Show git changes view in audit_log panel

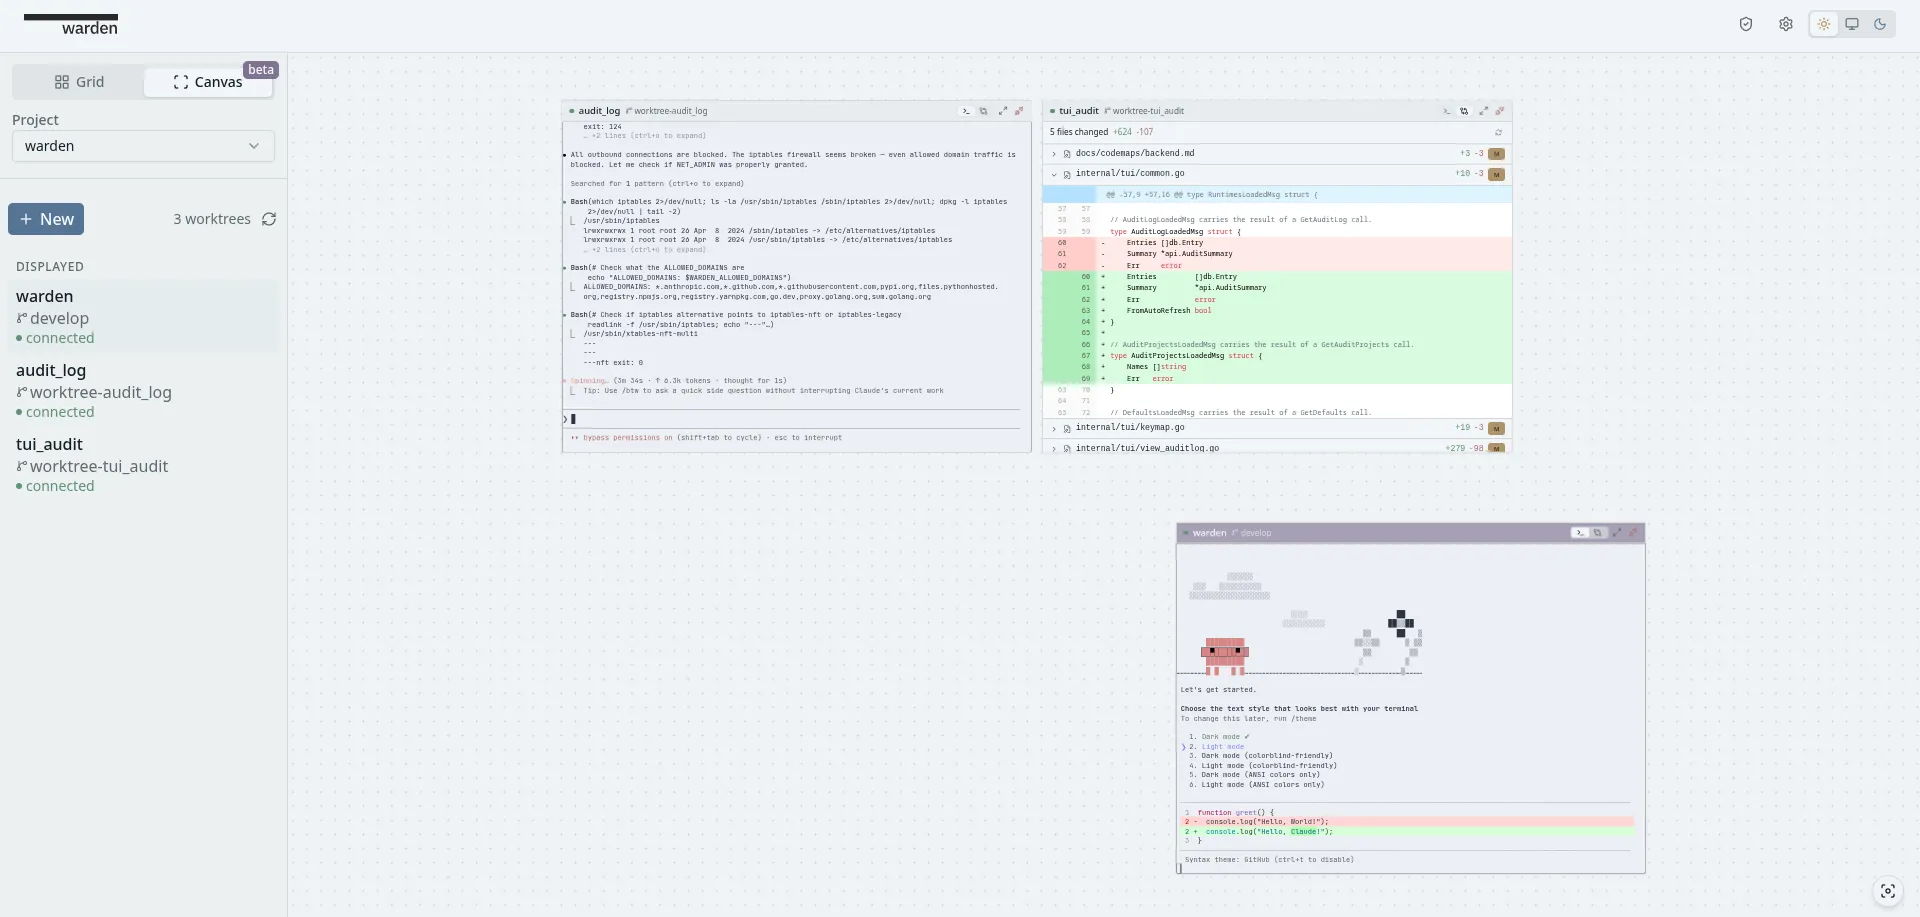click(983, 111)
